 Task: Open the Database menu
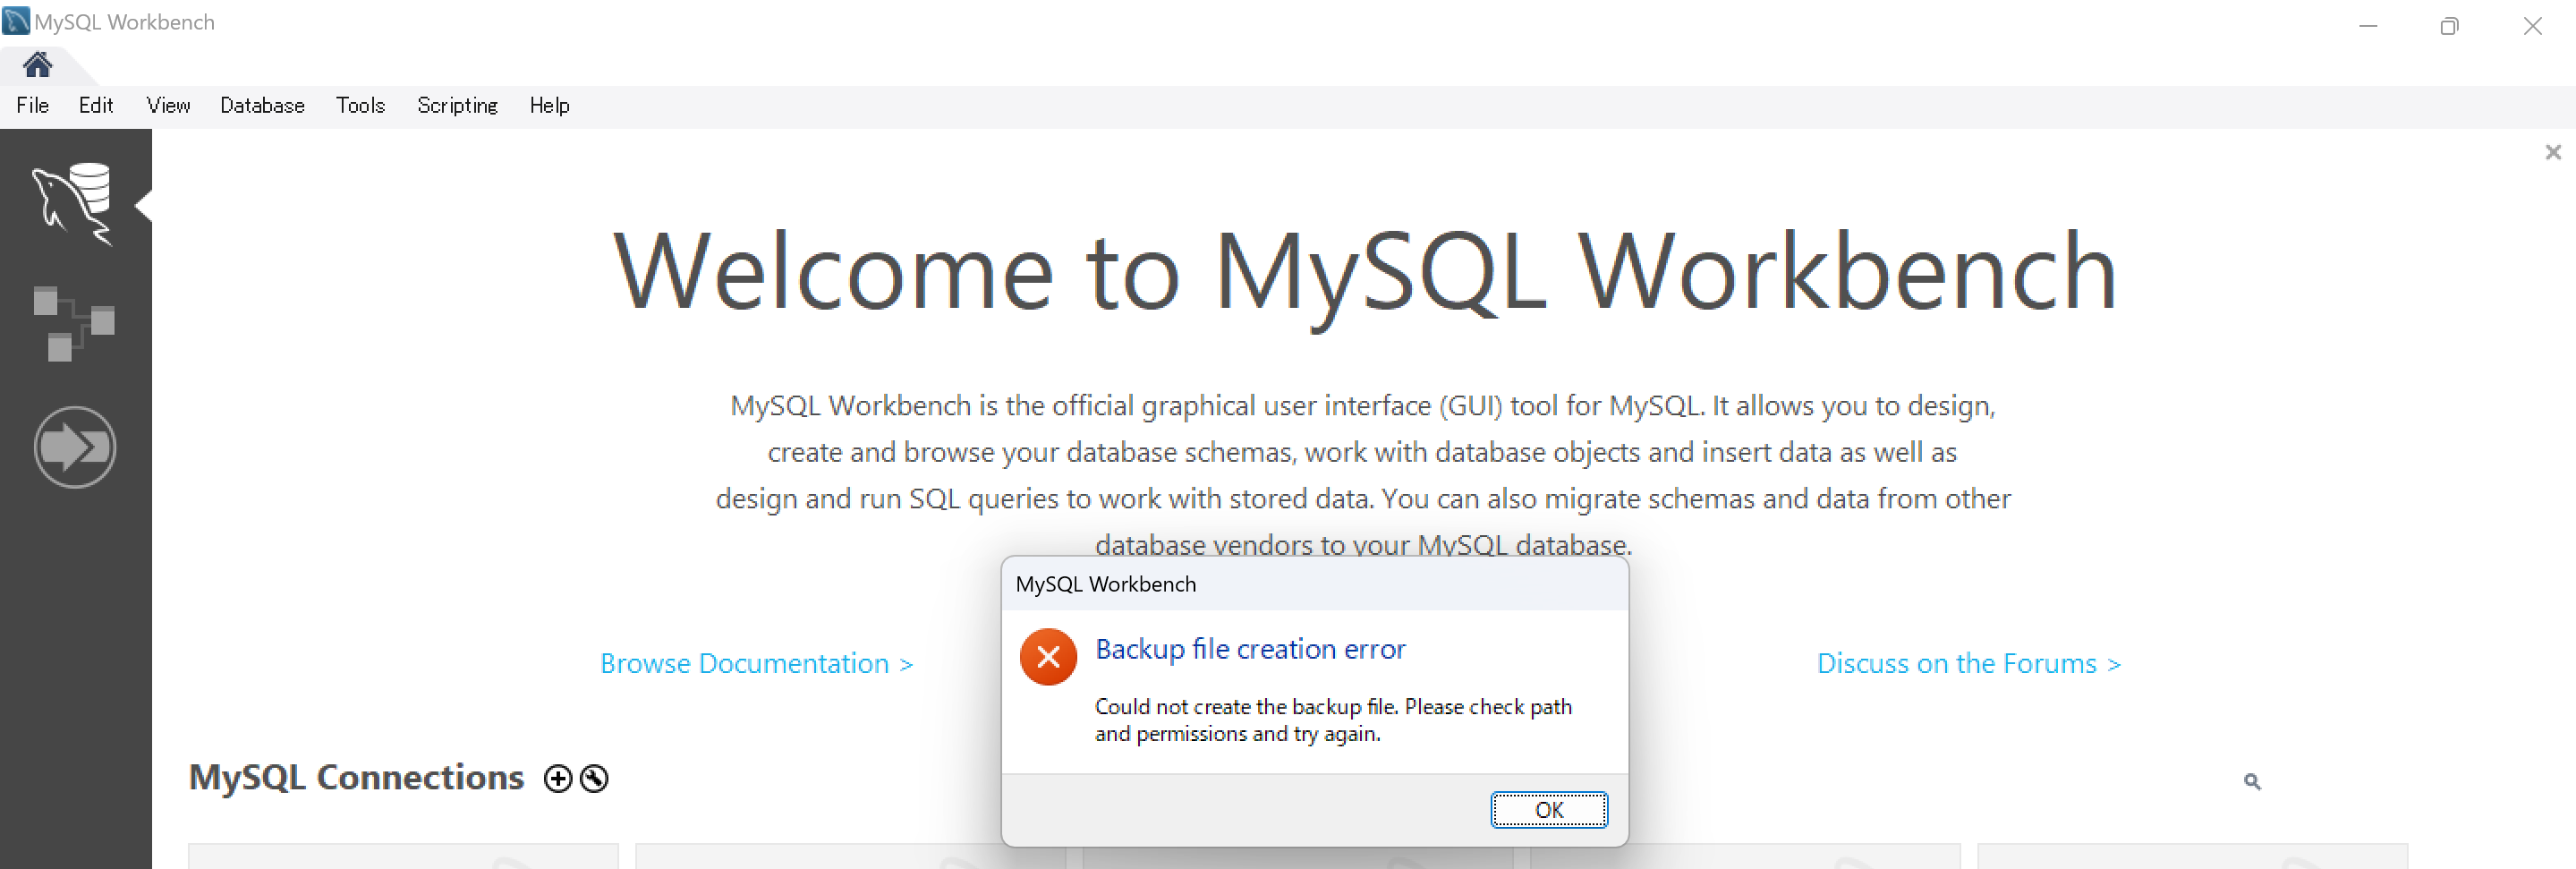click(x=262, y=106)
